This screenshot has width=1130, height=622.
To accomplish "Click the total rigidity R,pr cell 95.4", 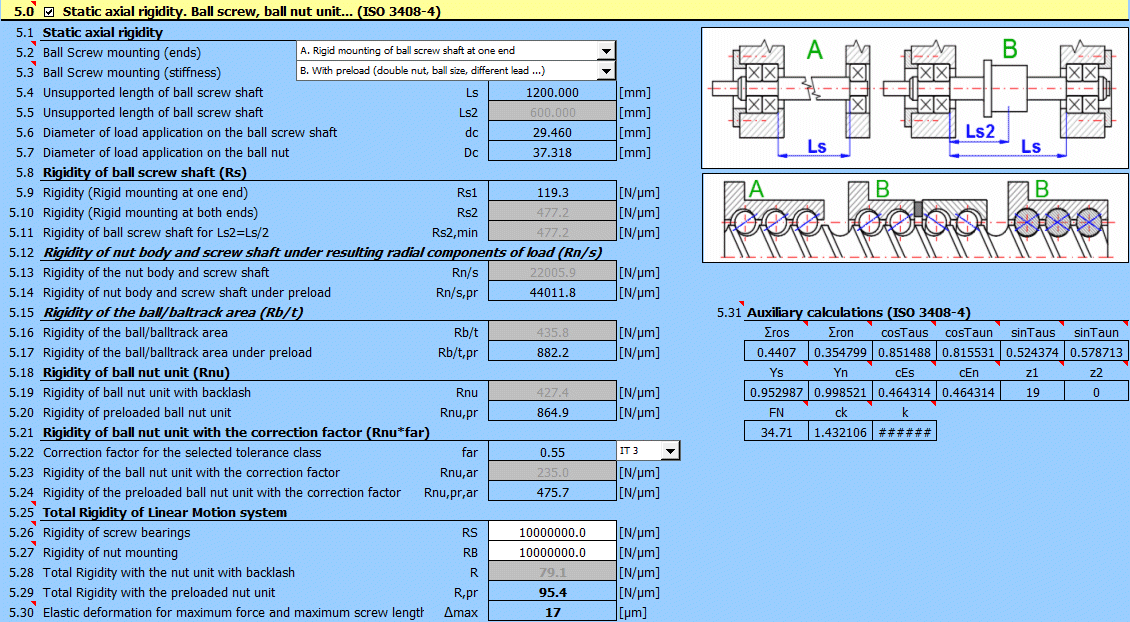I will pos(552,591).
